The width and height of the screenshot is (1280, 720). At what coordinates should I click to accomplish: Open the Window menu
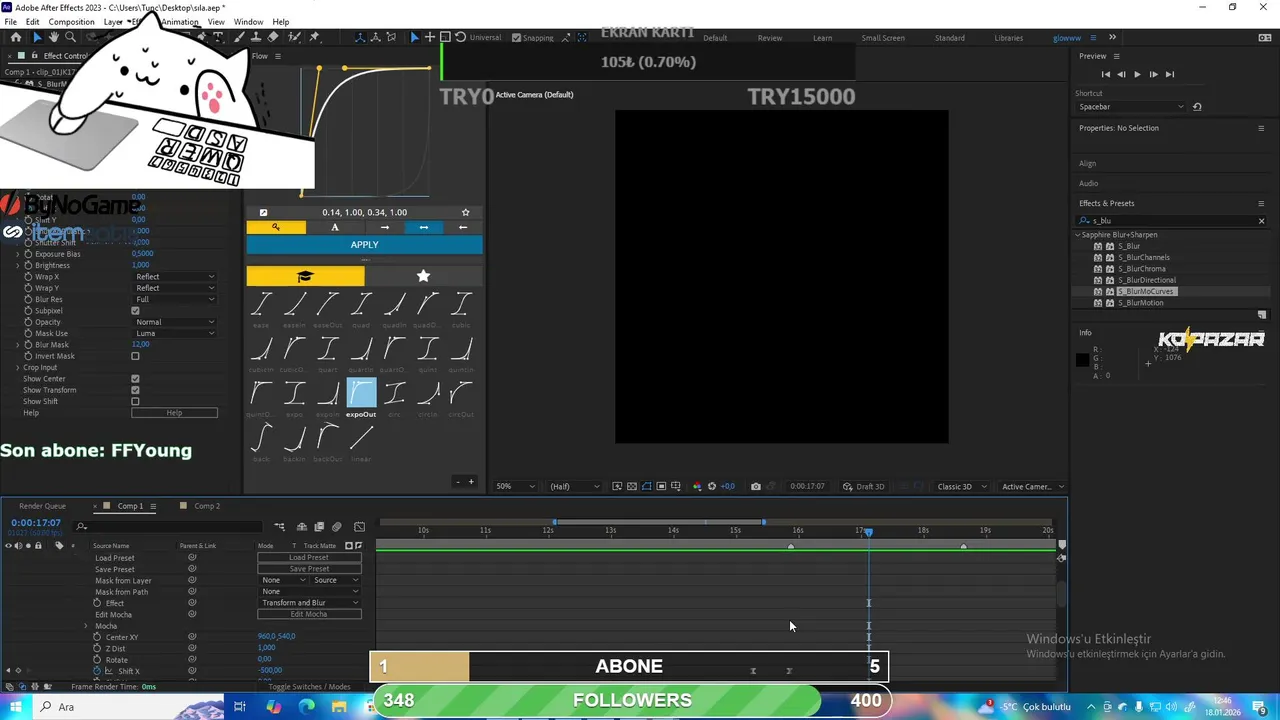tap(248, 22)
